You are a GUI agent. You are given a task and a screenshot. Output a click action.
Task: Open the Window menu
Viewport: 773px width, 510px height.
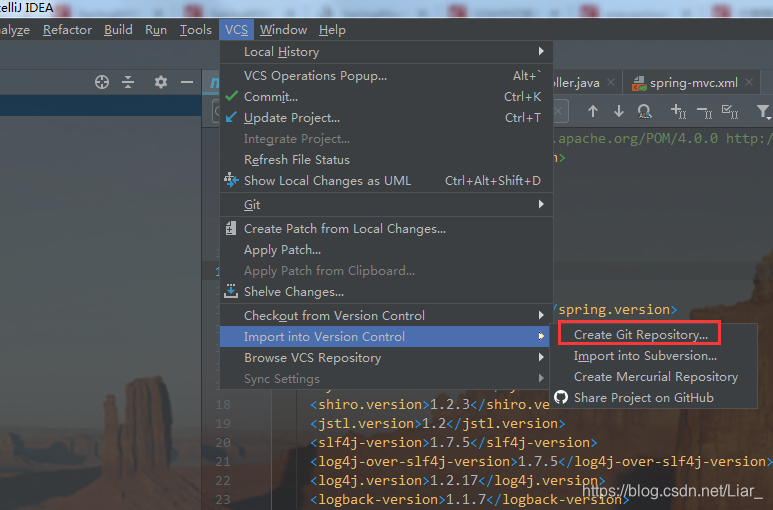pyautogui.click(x=283, y=30)
